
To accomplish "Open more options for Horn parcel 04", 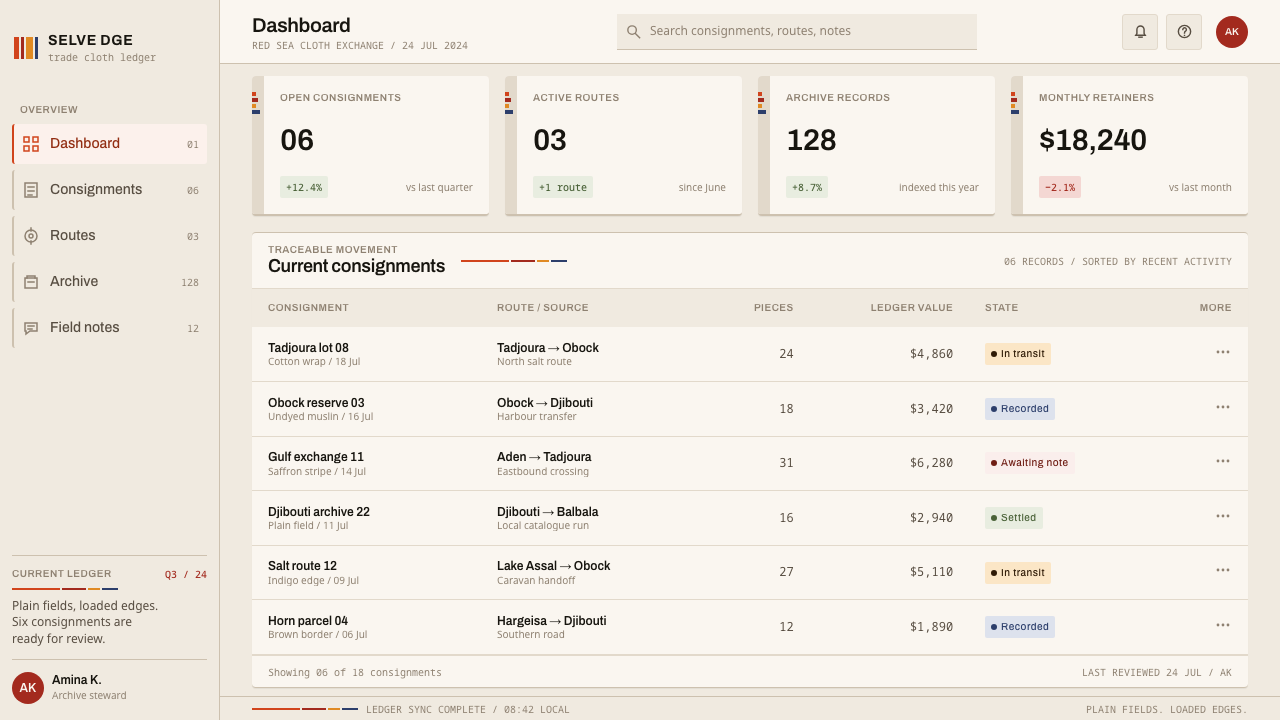I will click(1223, 625).
